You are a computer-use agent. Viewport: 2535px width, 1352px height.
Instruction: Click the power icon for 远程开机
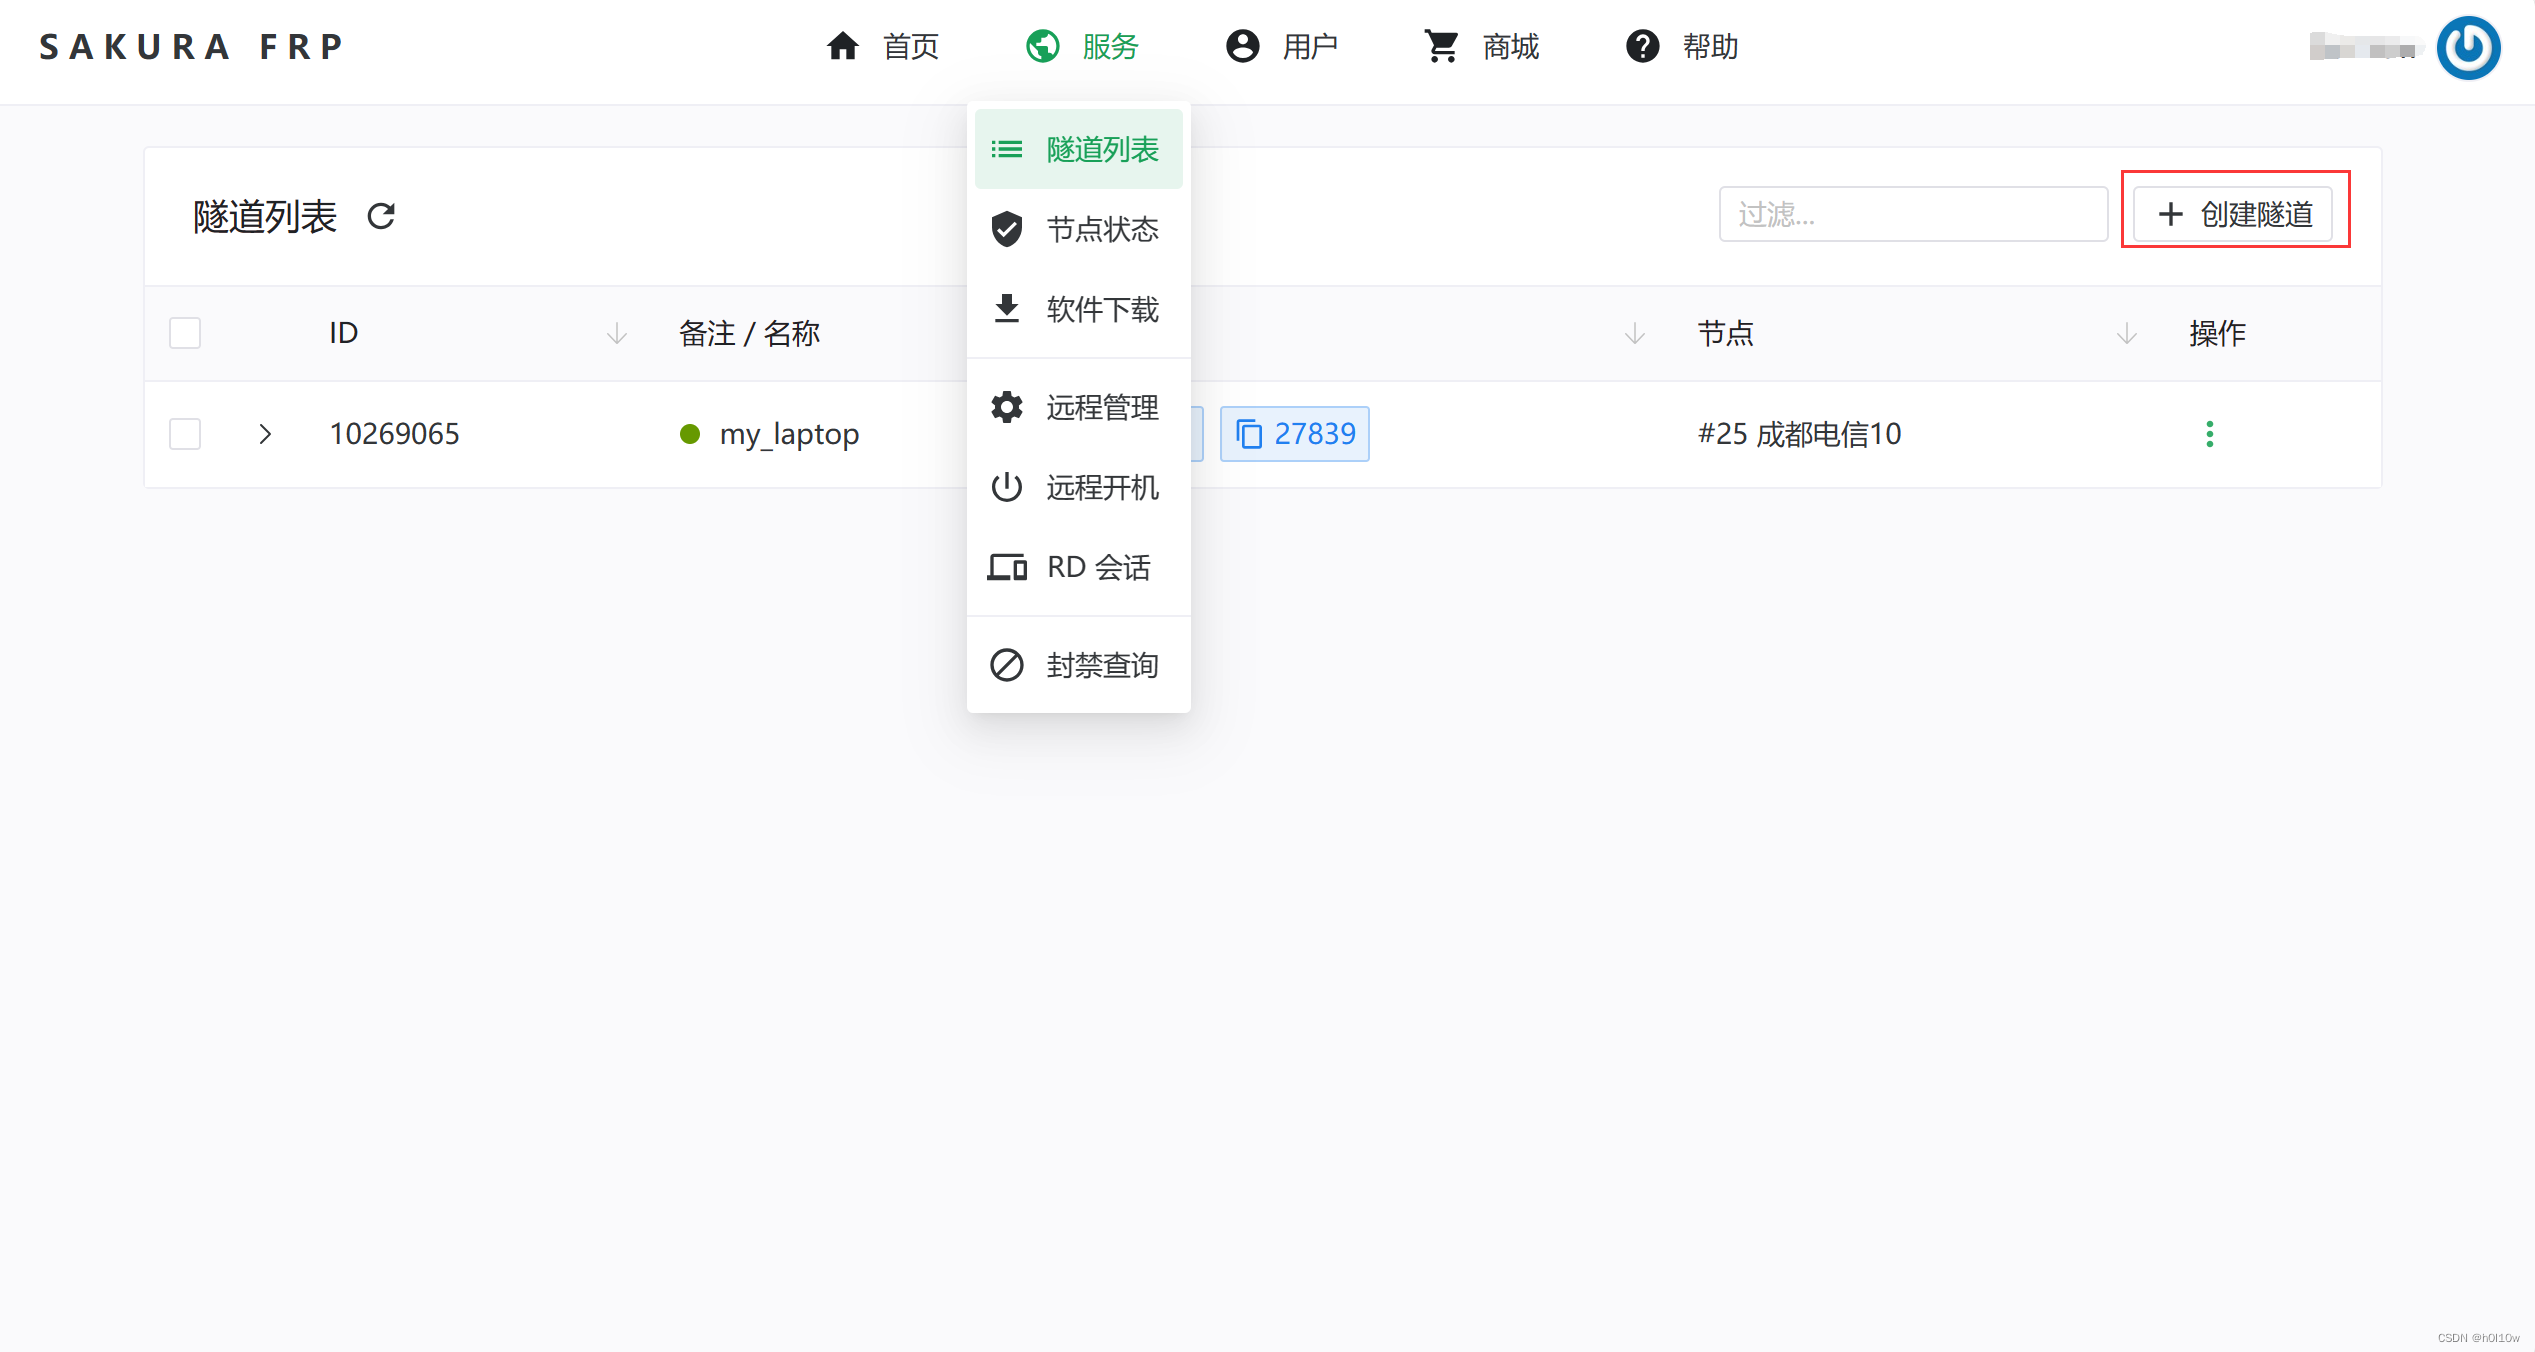pos(1007,487)
